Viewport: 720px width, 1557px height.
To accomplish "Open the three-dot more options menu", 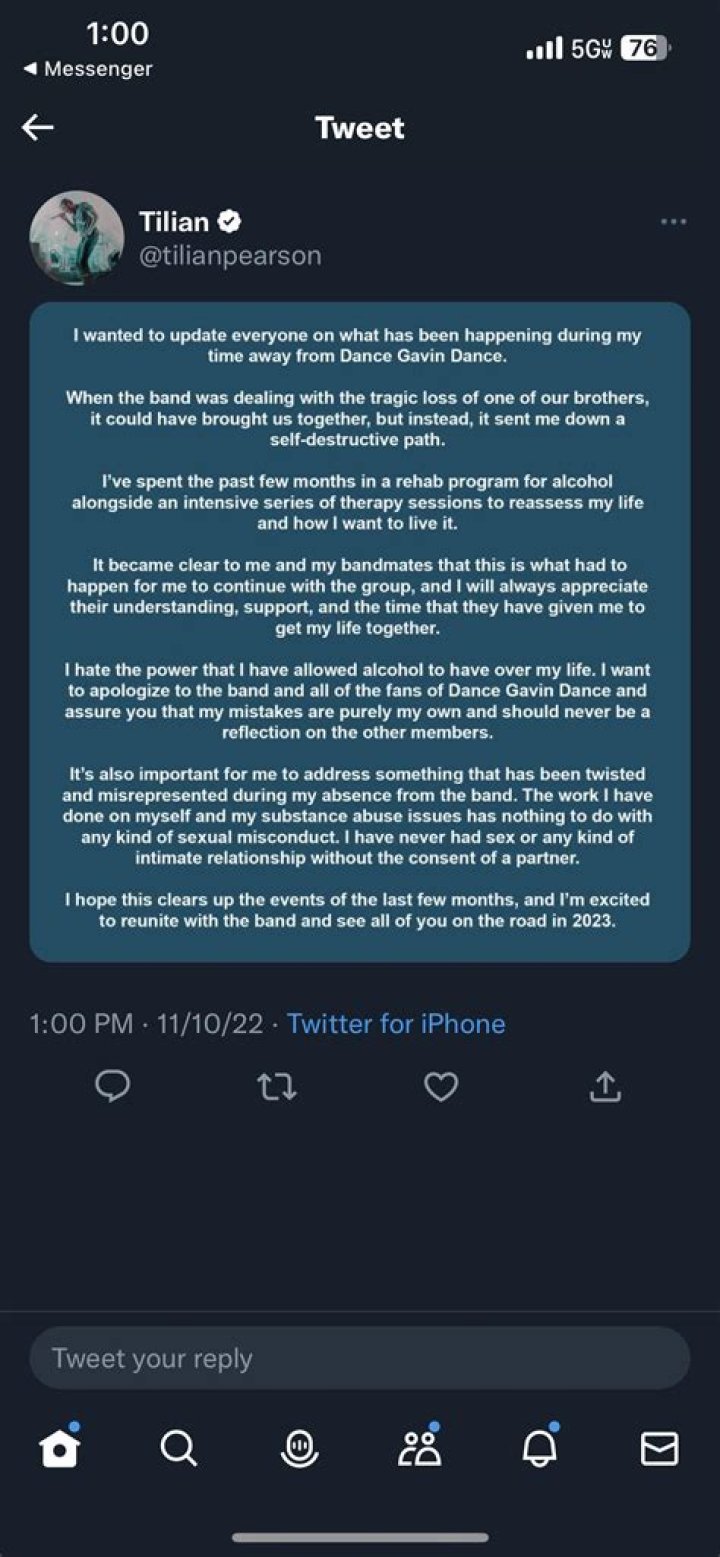I will [674, 222].
